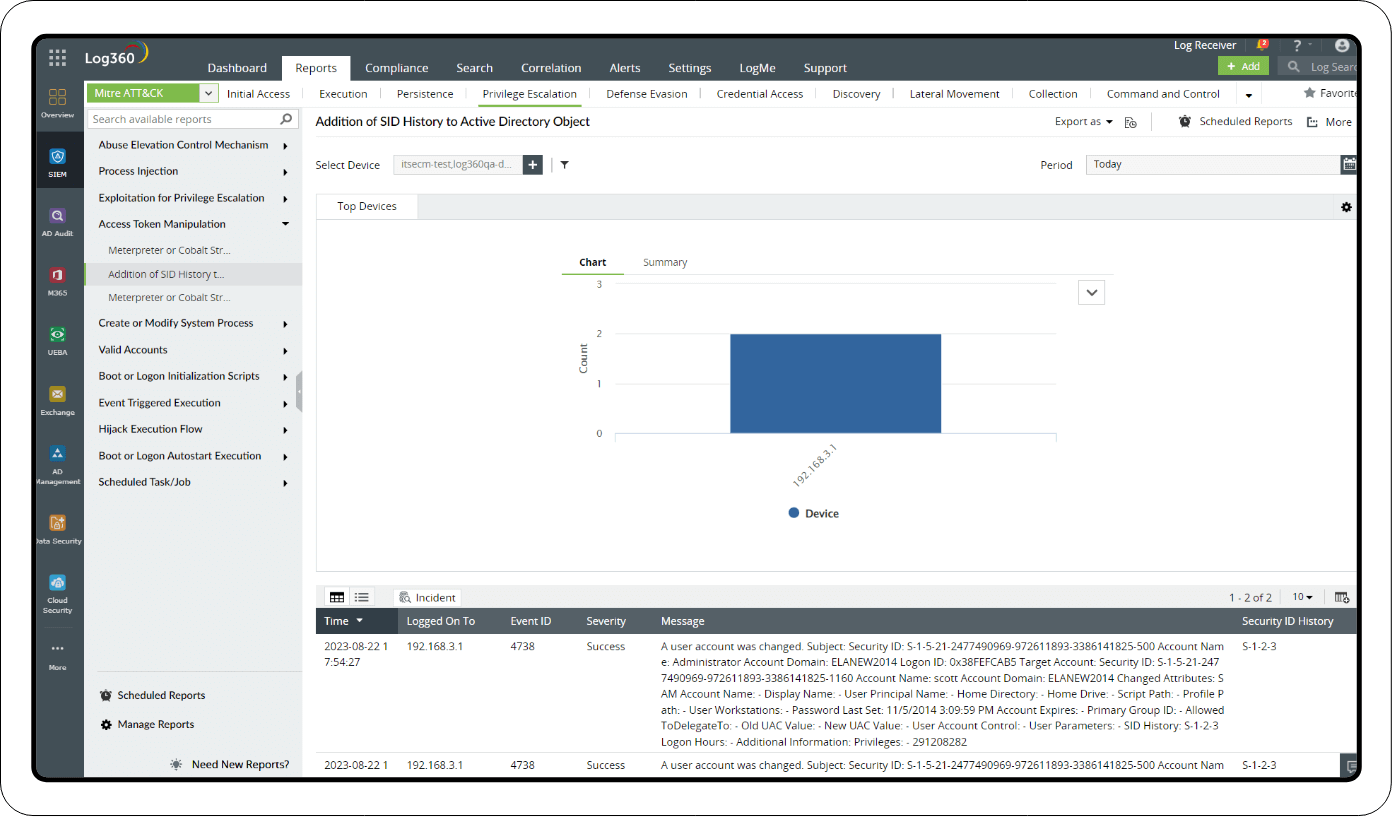Sort by Severity column header
This screenshot has height=817, width=1392.
pos(606,621)
